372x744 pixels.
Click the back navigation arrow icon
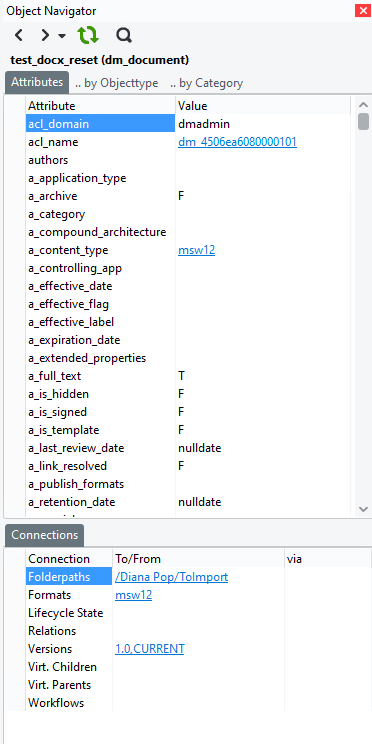click(19, 35)
